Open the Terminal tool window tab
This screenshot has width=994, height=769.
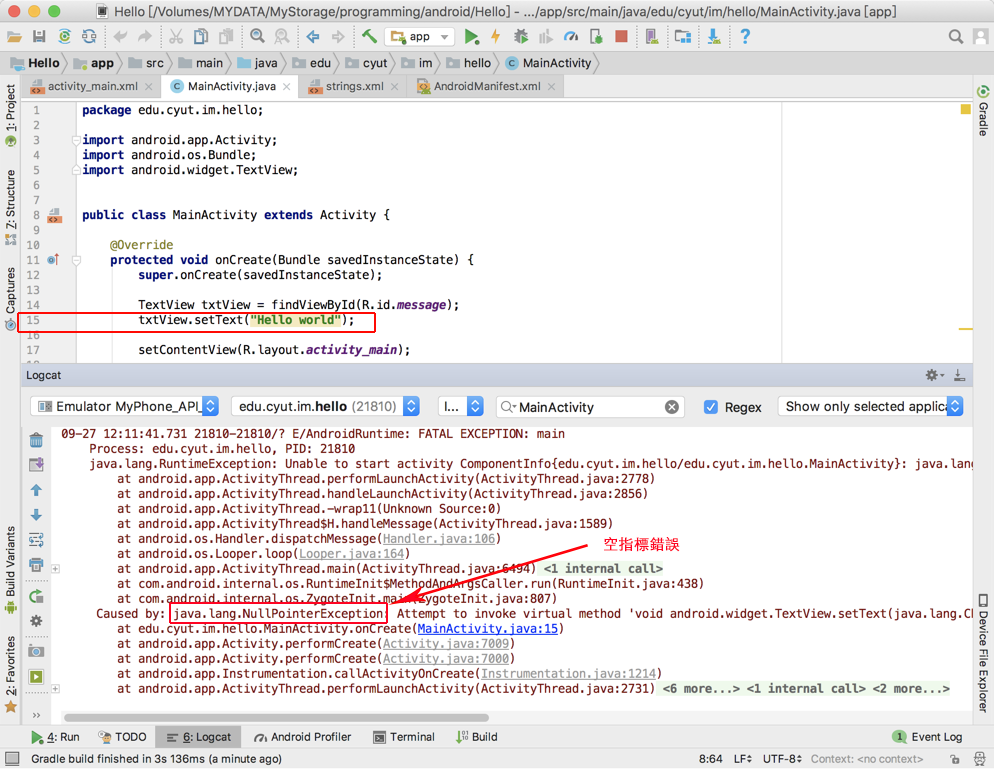pyautogui.click(x=404, y=737)
